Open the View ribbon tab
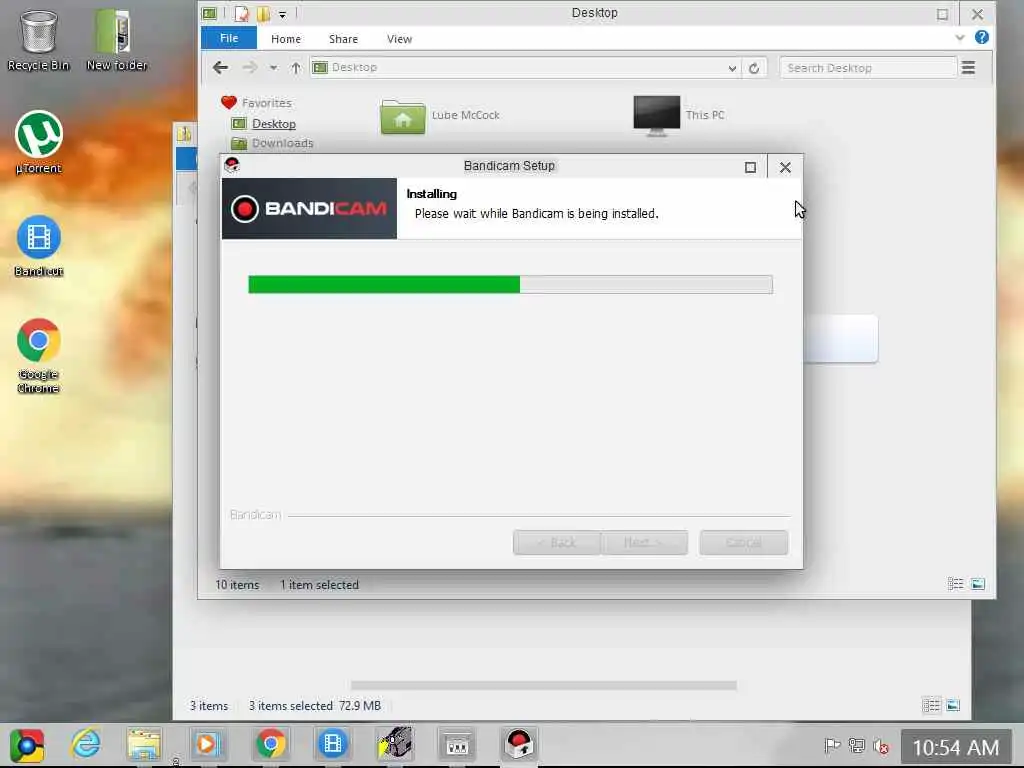The width and height of the screenshot is (1024, 768). 399,39
